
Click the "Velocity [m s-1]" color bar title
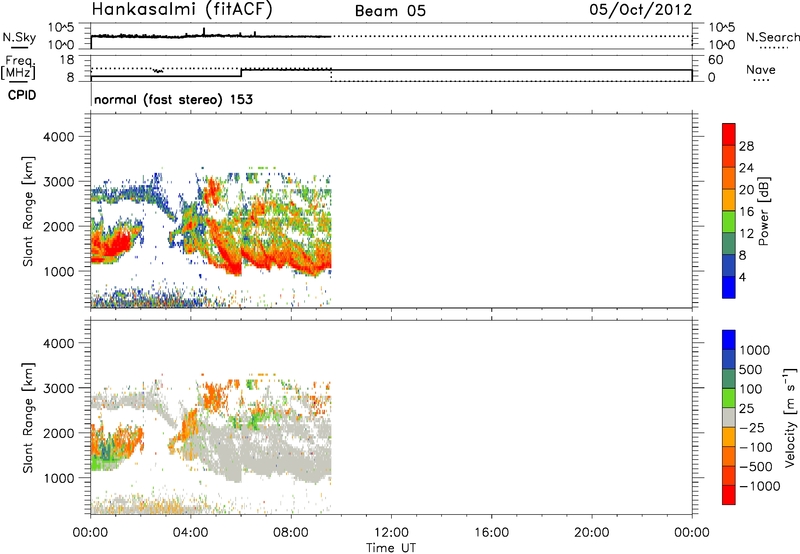pyautogui.click(x=790, y=417)
